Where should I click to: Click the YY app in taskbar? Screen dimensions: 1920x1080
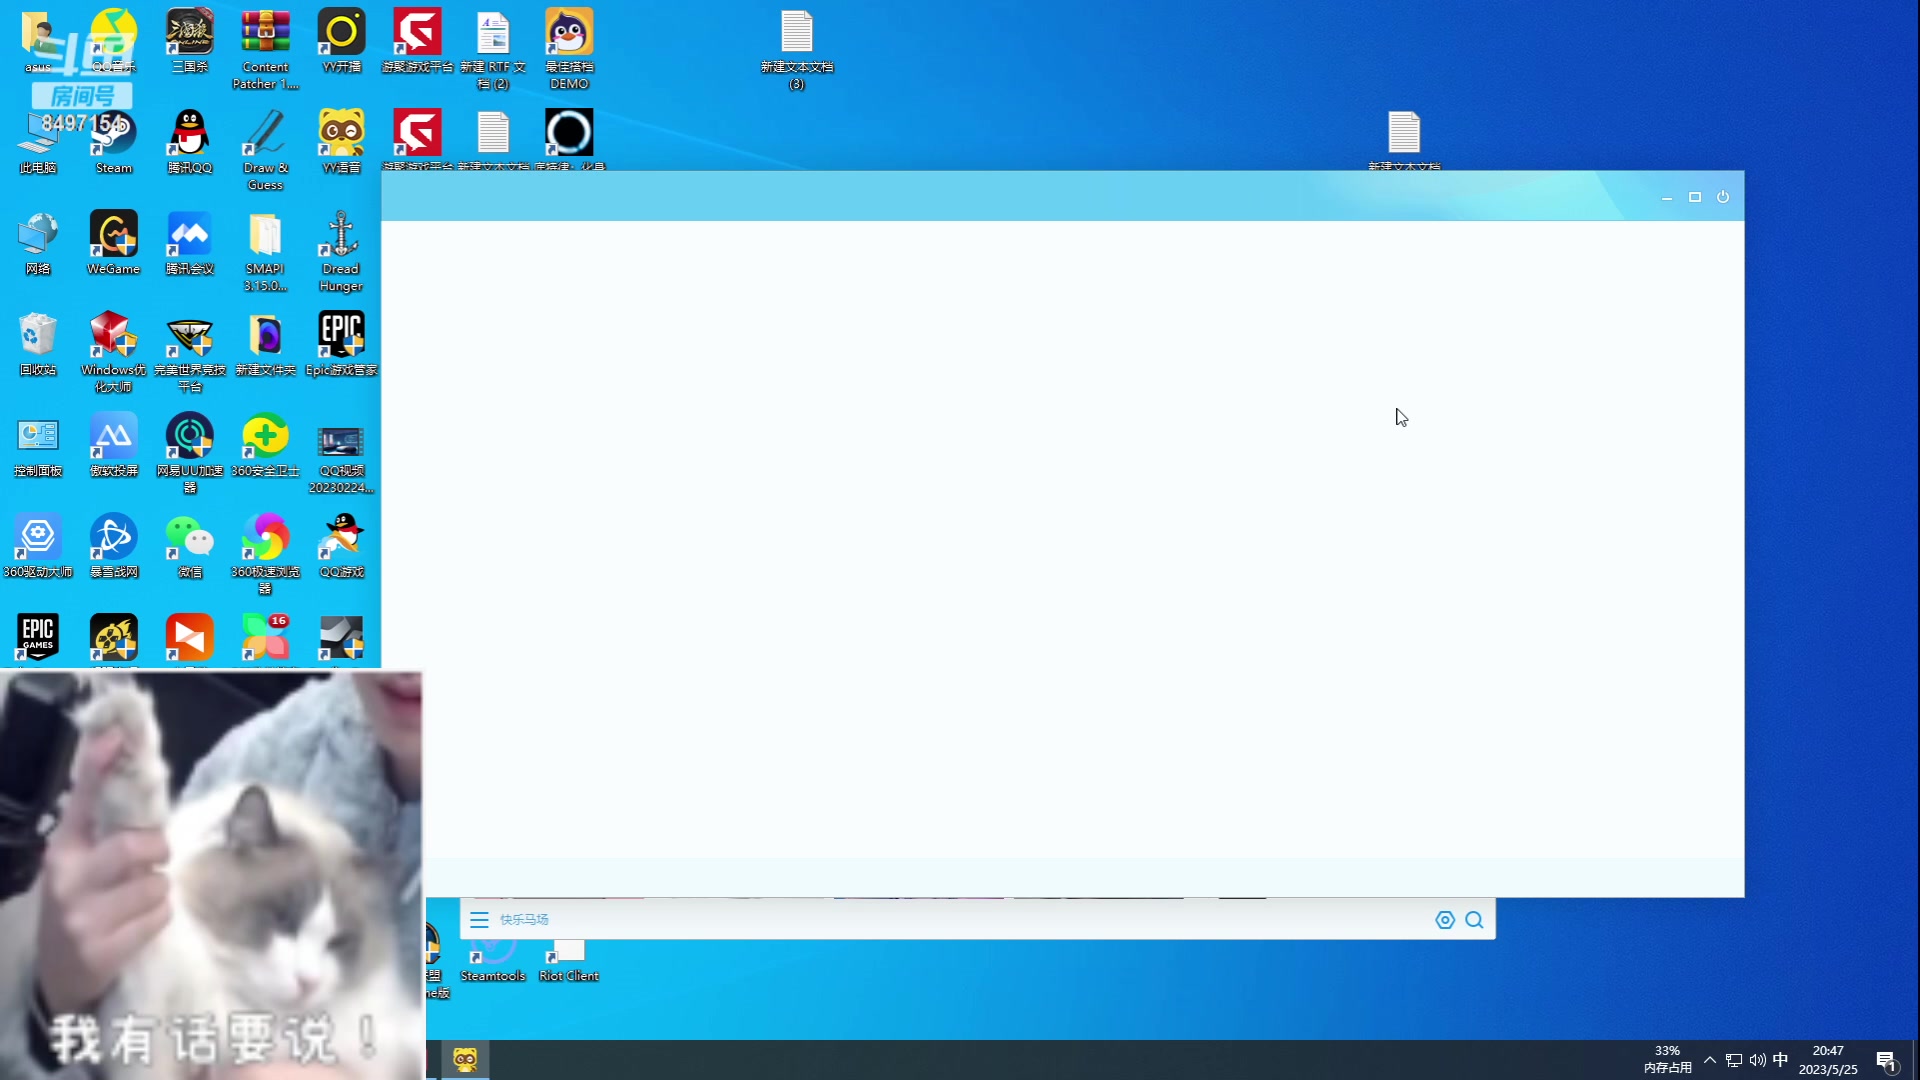pos(465,1060)
